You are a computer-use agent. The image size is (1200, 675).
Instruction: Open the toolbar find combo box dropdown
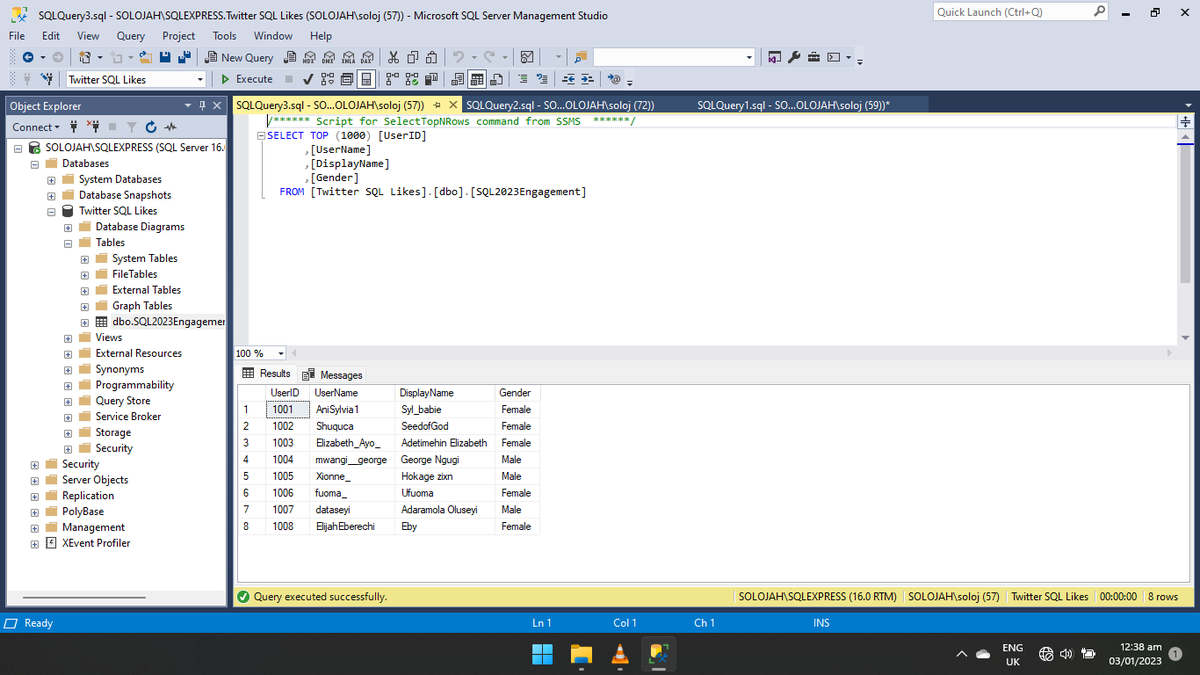coord(749,57)
